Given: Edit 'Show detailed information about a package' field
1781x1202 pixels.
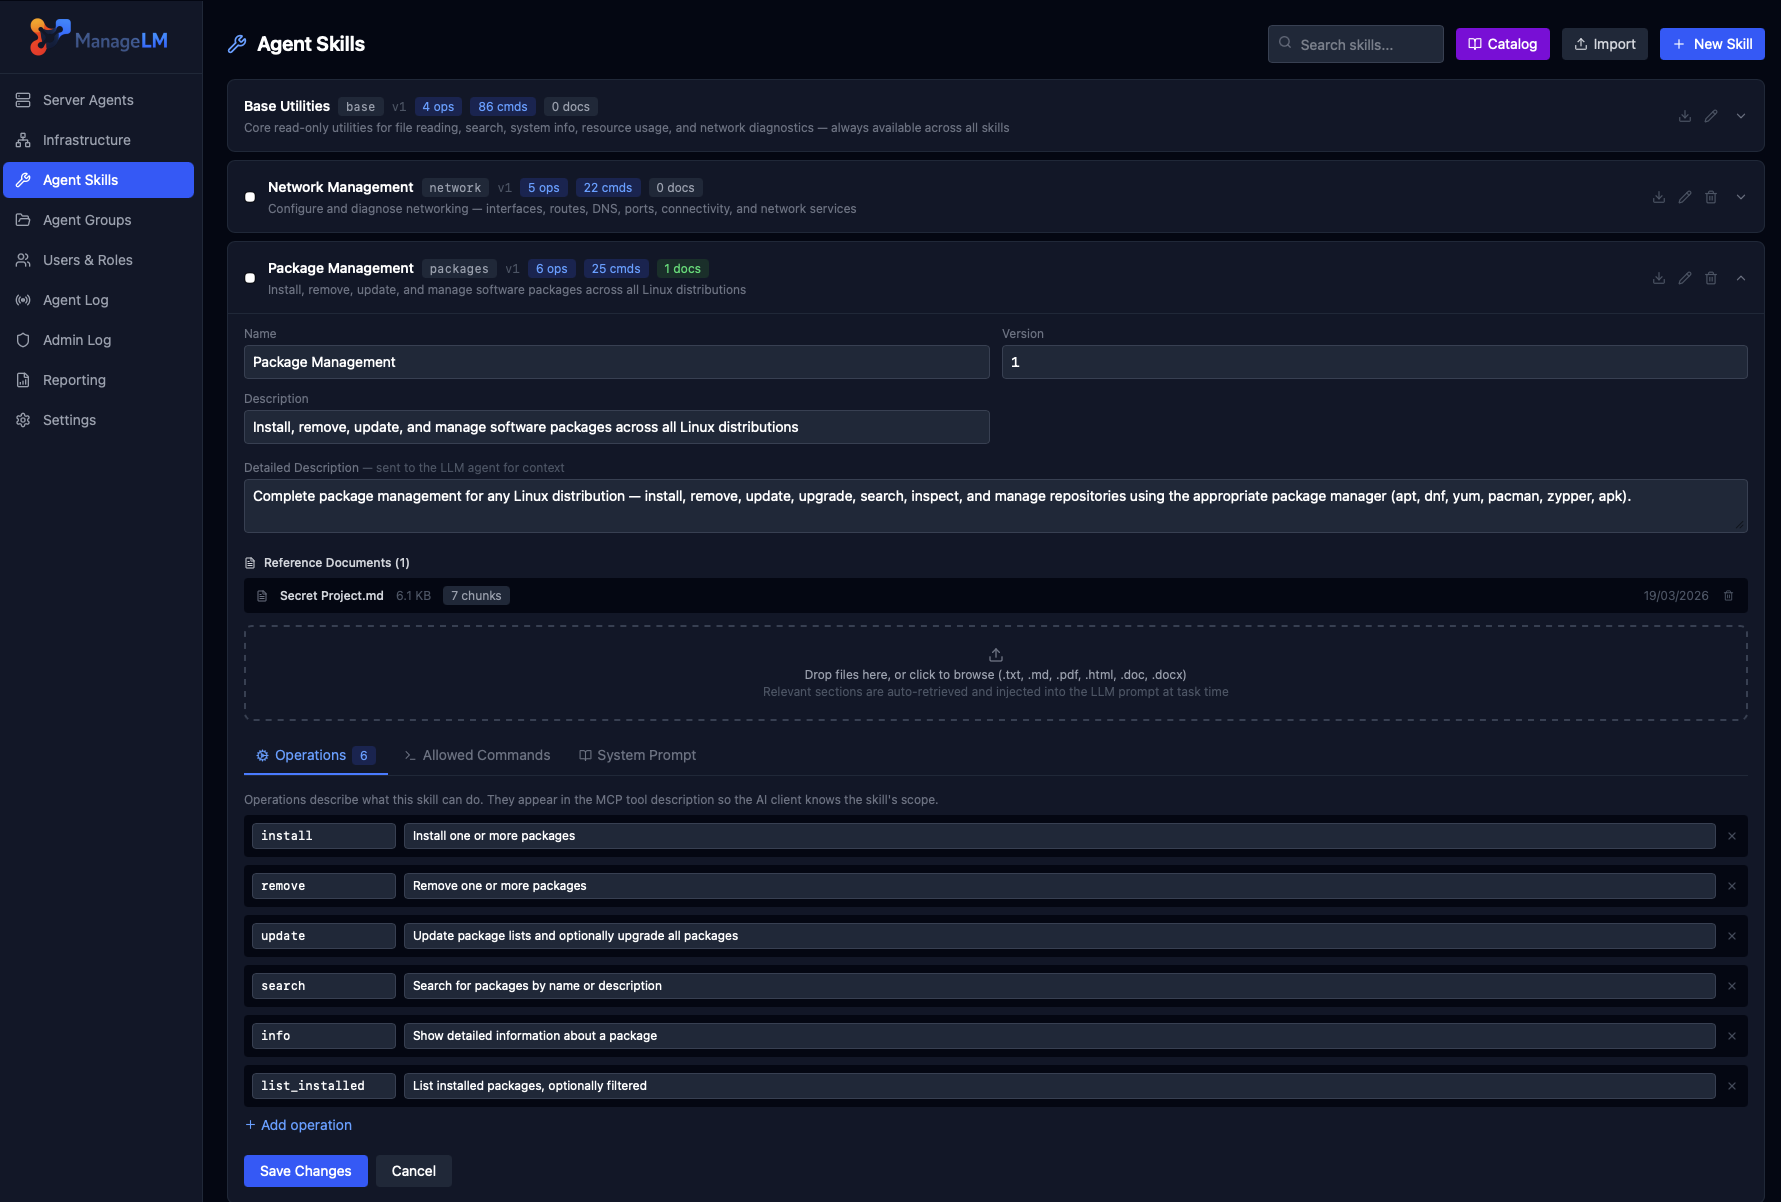Looking at the screenshot, I should pyautogui.click(x=1059, y=1036).
